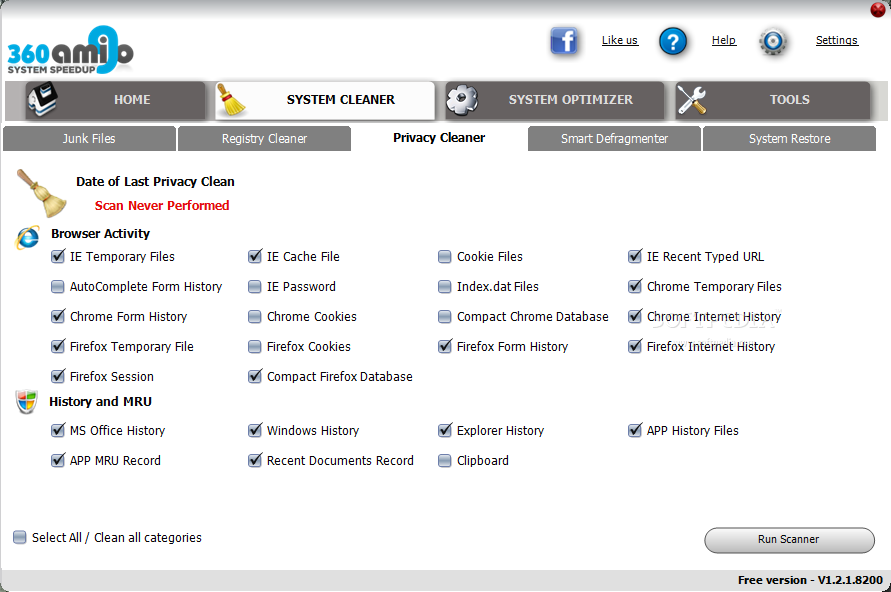Open the Smart Defragmenter tab
This screenshot has width=891, height=592.
[614, 139]
